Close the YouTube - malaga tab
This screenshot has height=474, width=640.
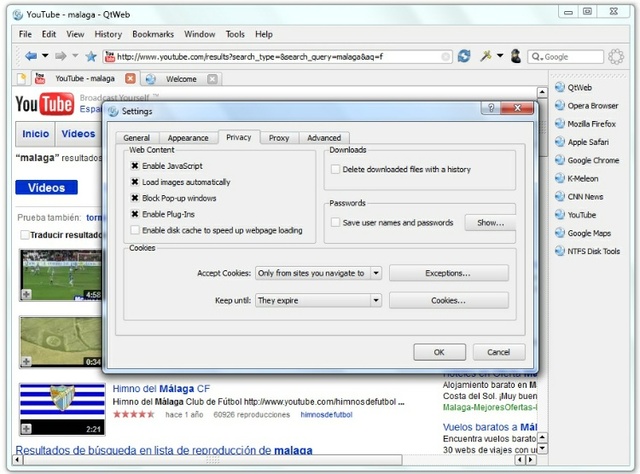tap(130, 78)
